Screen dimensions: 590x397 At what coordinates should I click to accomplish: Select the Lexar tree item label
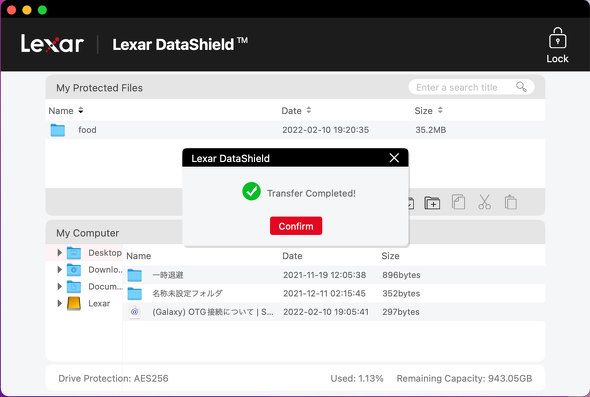[x=99, y=304]
